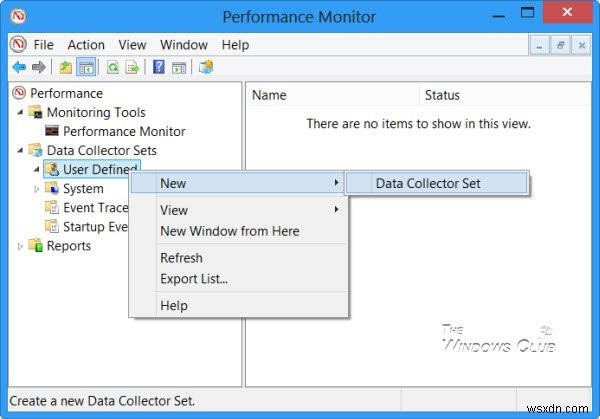Select the Performance root tree item
The image size is (600, 419).
point(66,94)
